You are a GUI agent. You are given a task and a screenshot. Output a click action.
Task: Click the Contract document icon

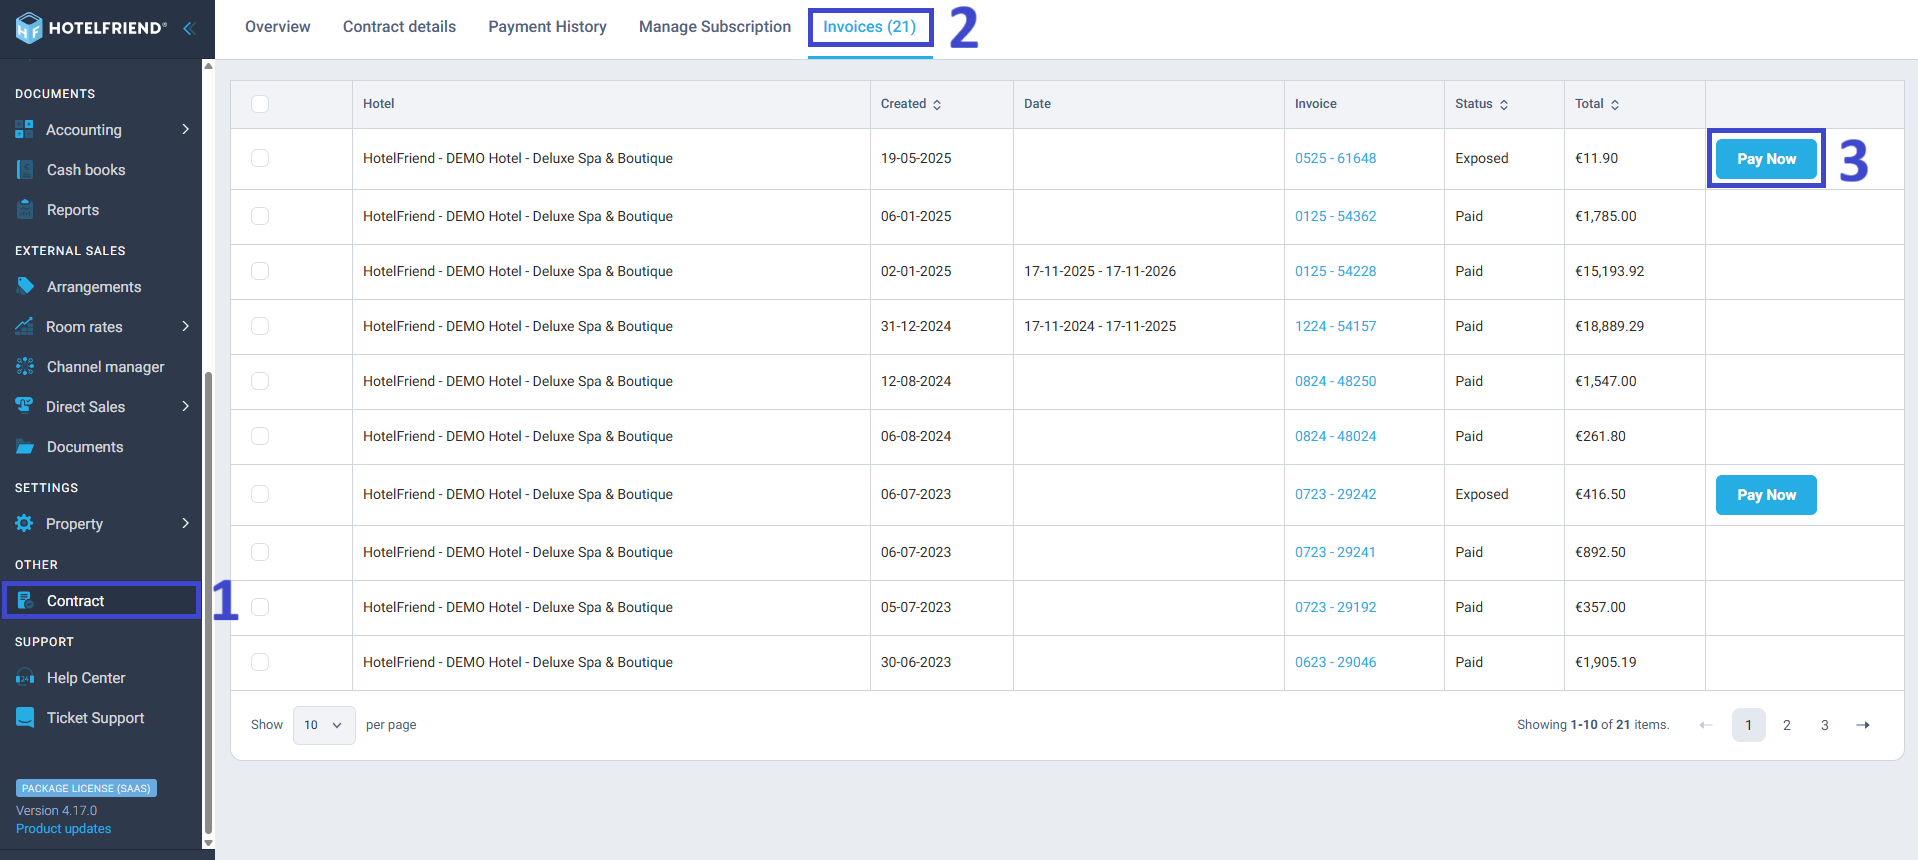(x=25, y=600)
